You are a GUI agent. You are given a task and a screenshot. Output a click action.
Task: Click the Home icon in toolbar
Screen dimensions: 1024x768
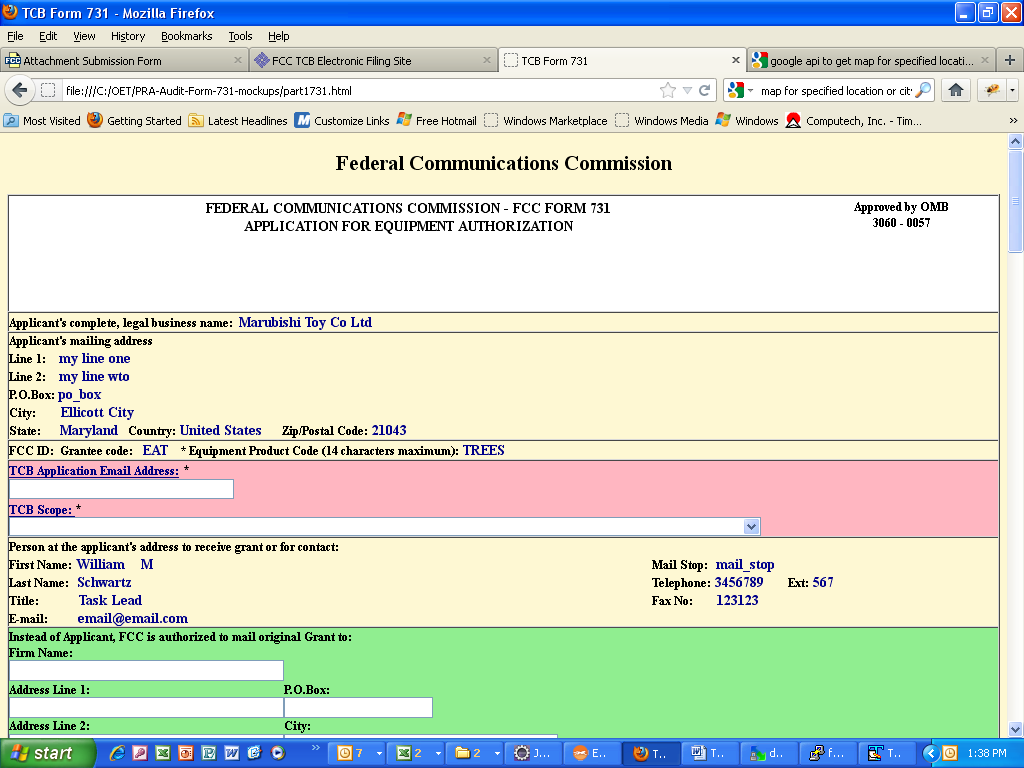point(955,90)
